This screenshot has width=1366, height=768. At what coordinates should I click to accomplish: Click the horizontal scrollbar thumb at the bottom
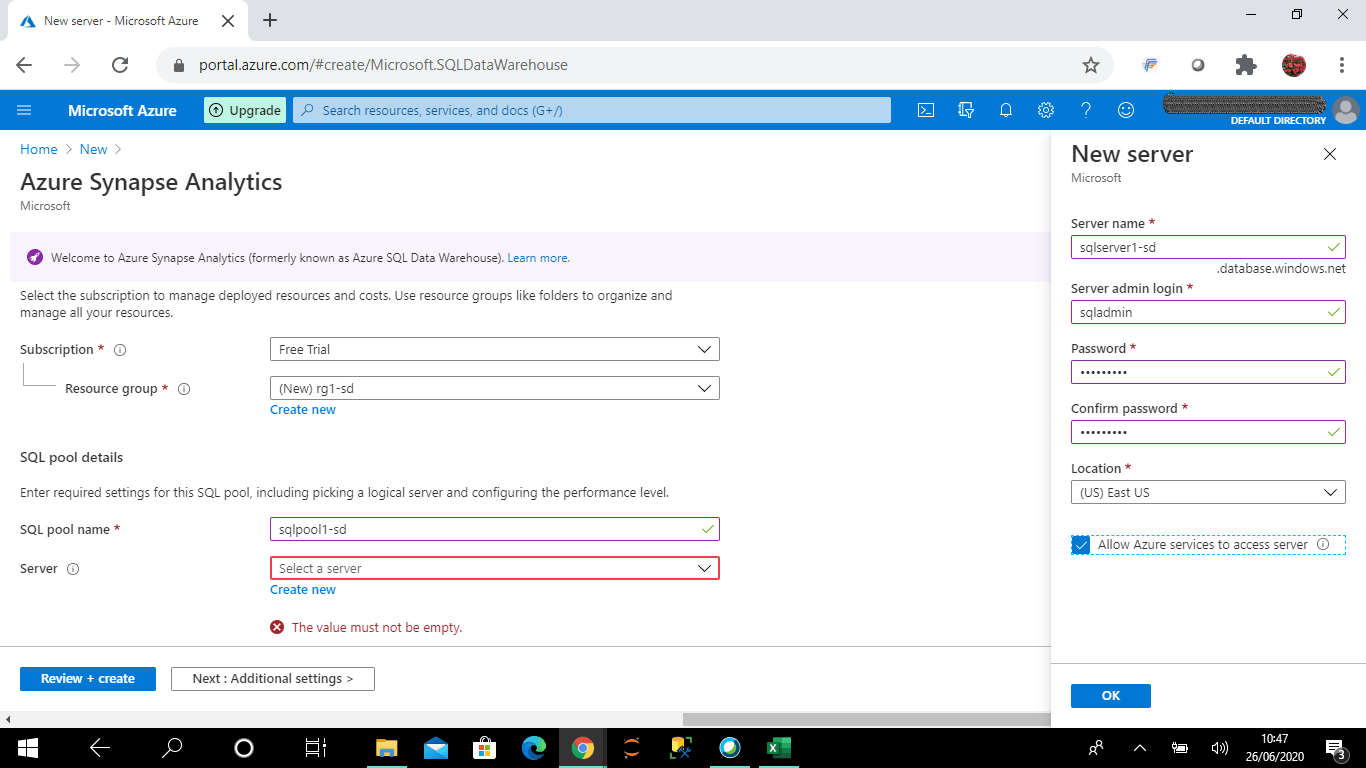pos(866,719)
